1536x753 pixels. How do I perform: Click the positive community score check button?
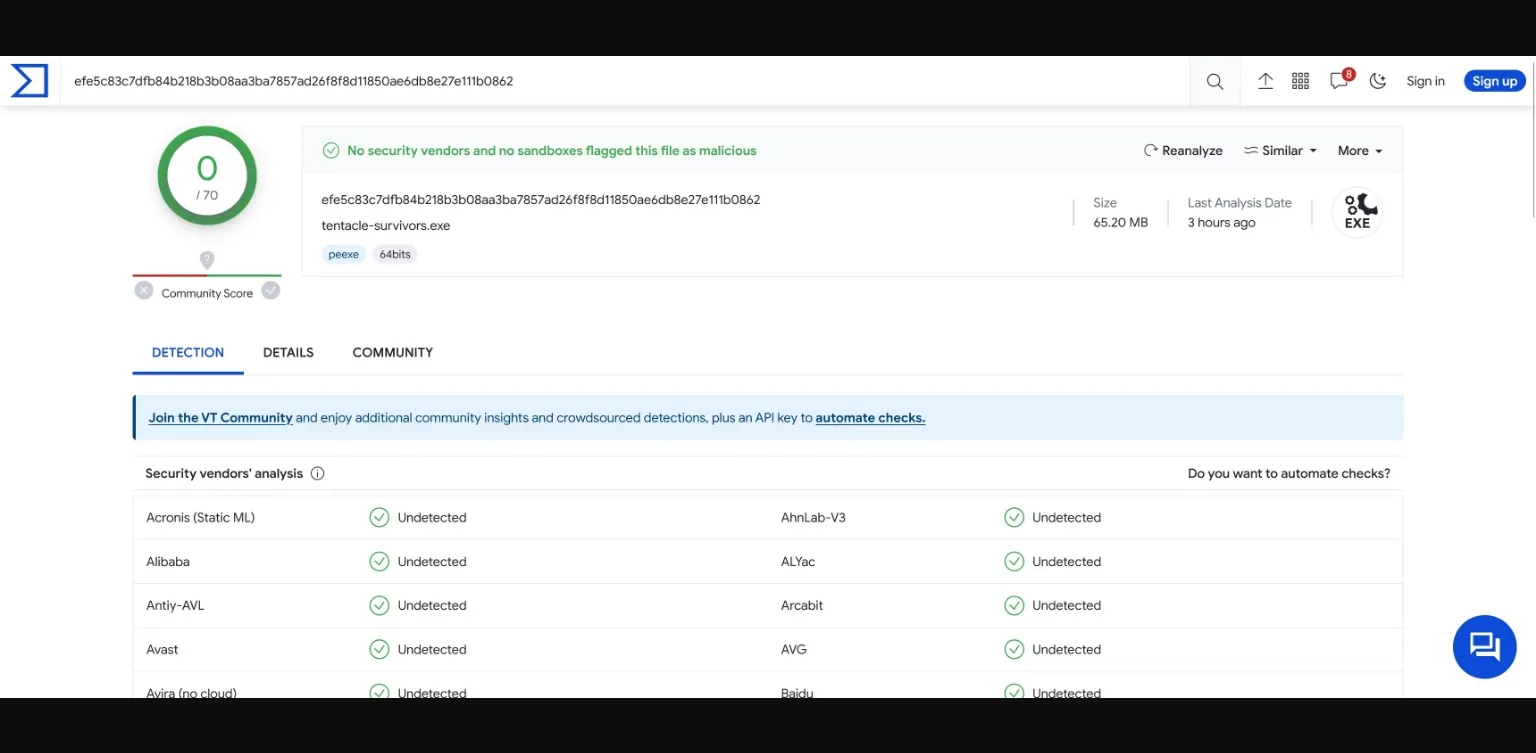click(271, 291)
